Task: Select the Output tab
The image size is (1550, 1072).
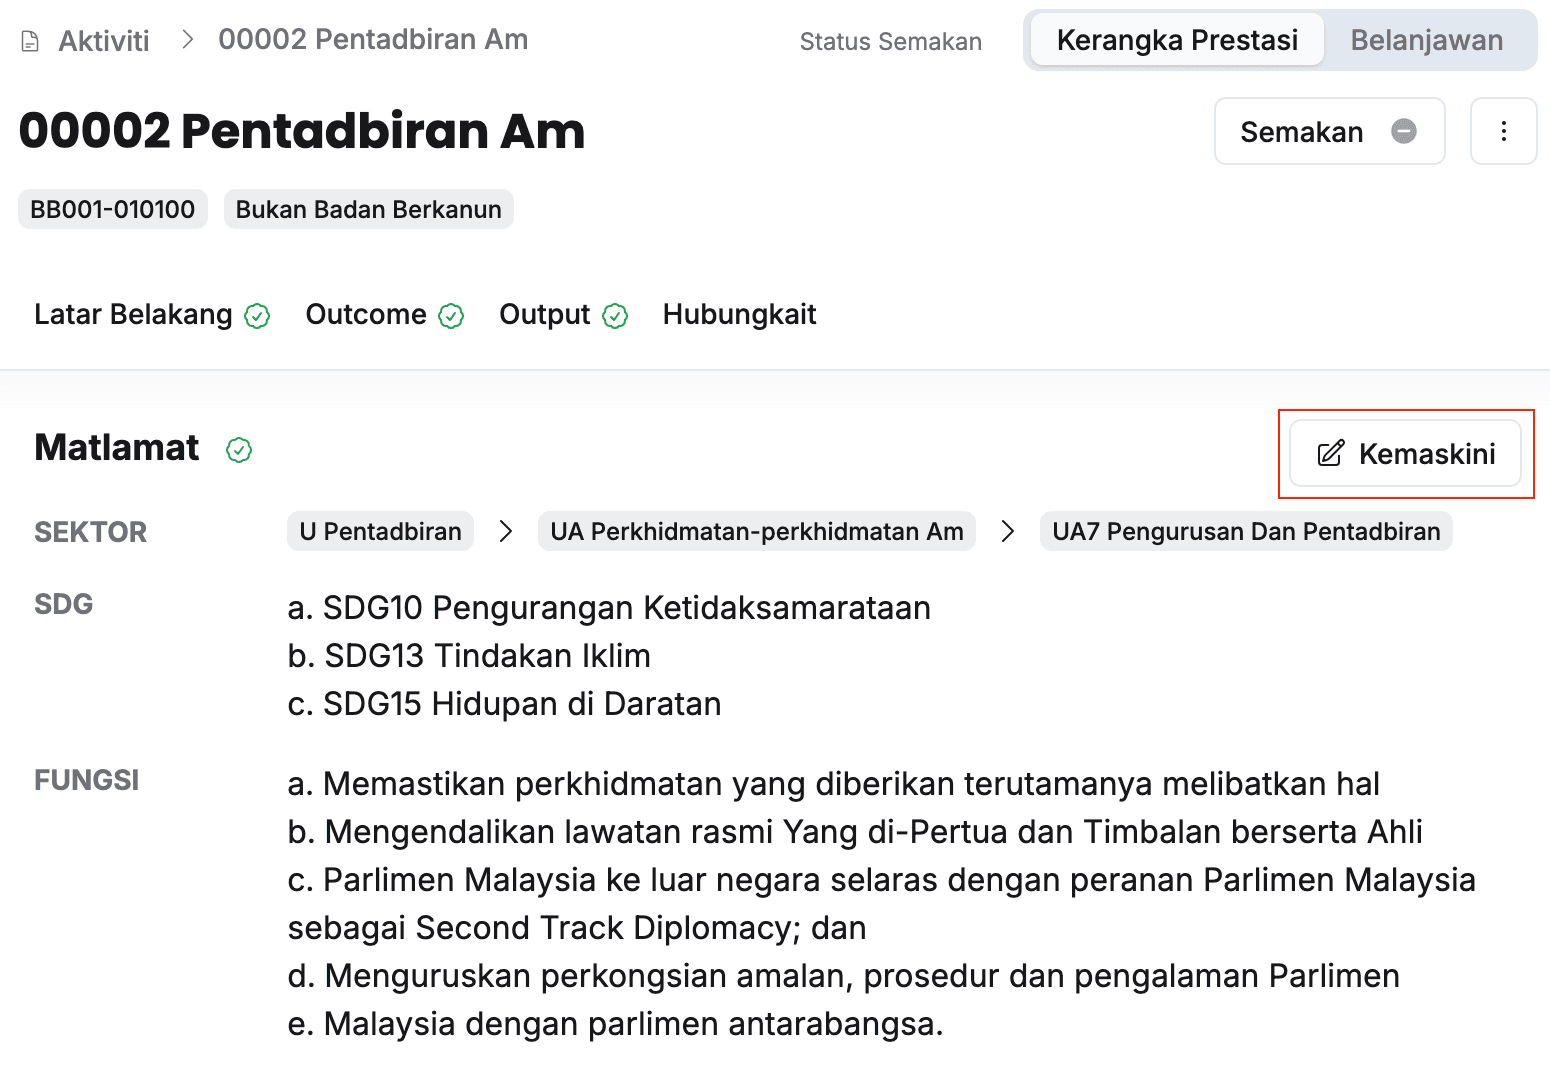Action: coord(545,315)
